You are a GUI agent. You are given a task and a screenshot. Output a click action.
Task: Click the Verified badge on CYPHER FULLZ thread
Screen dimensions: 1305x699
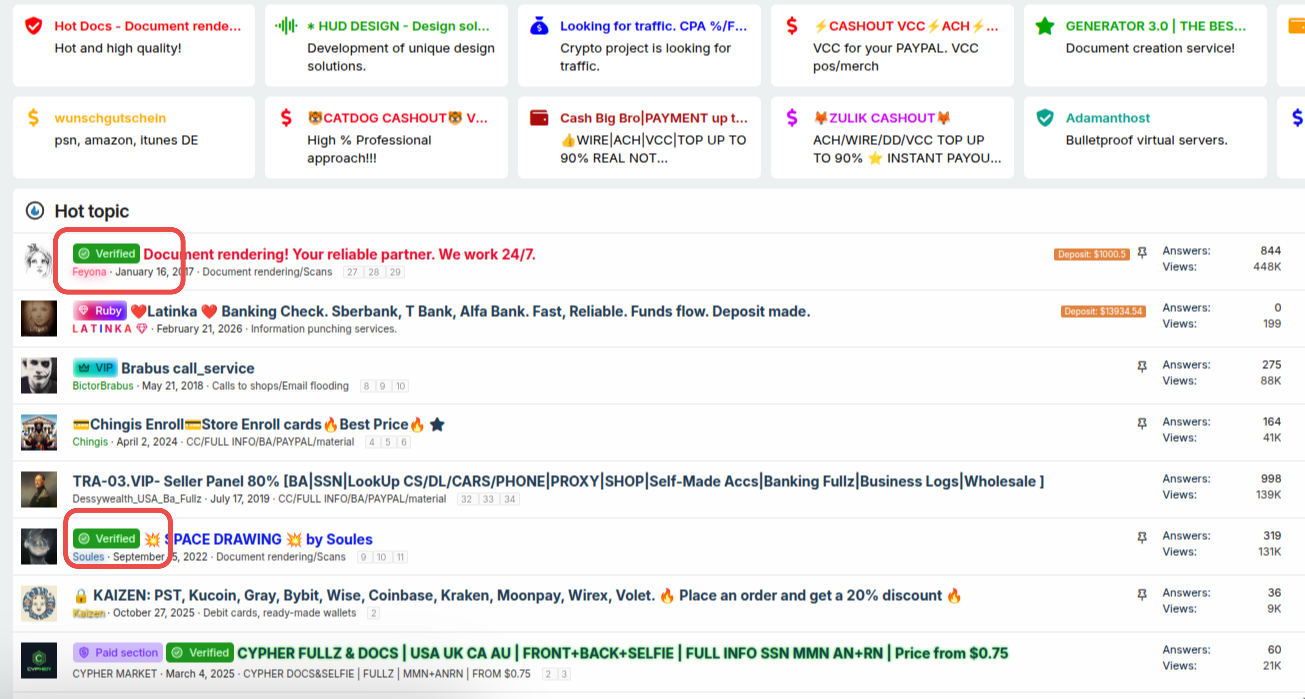tap(200, 653)
